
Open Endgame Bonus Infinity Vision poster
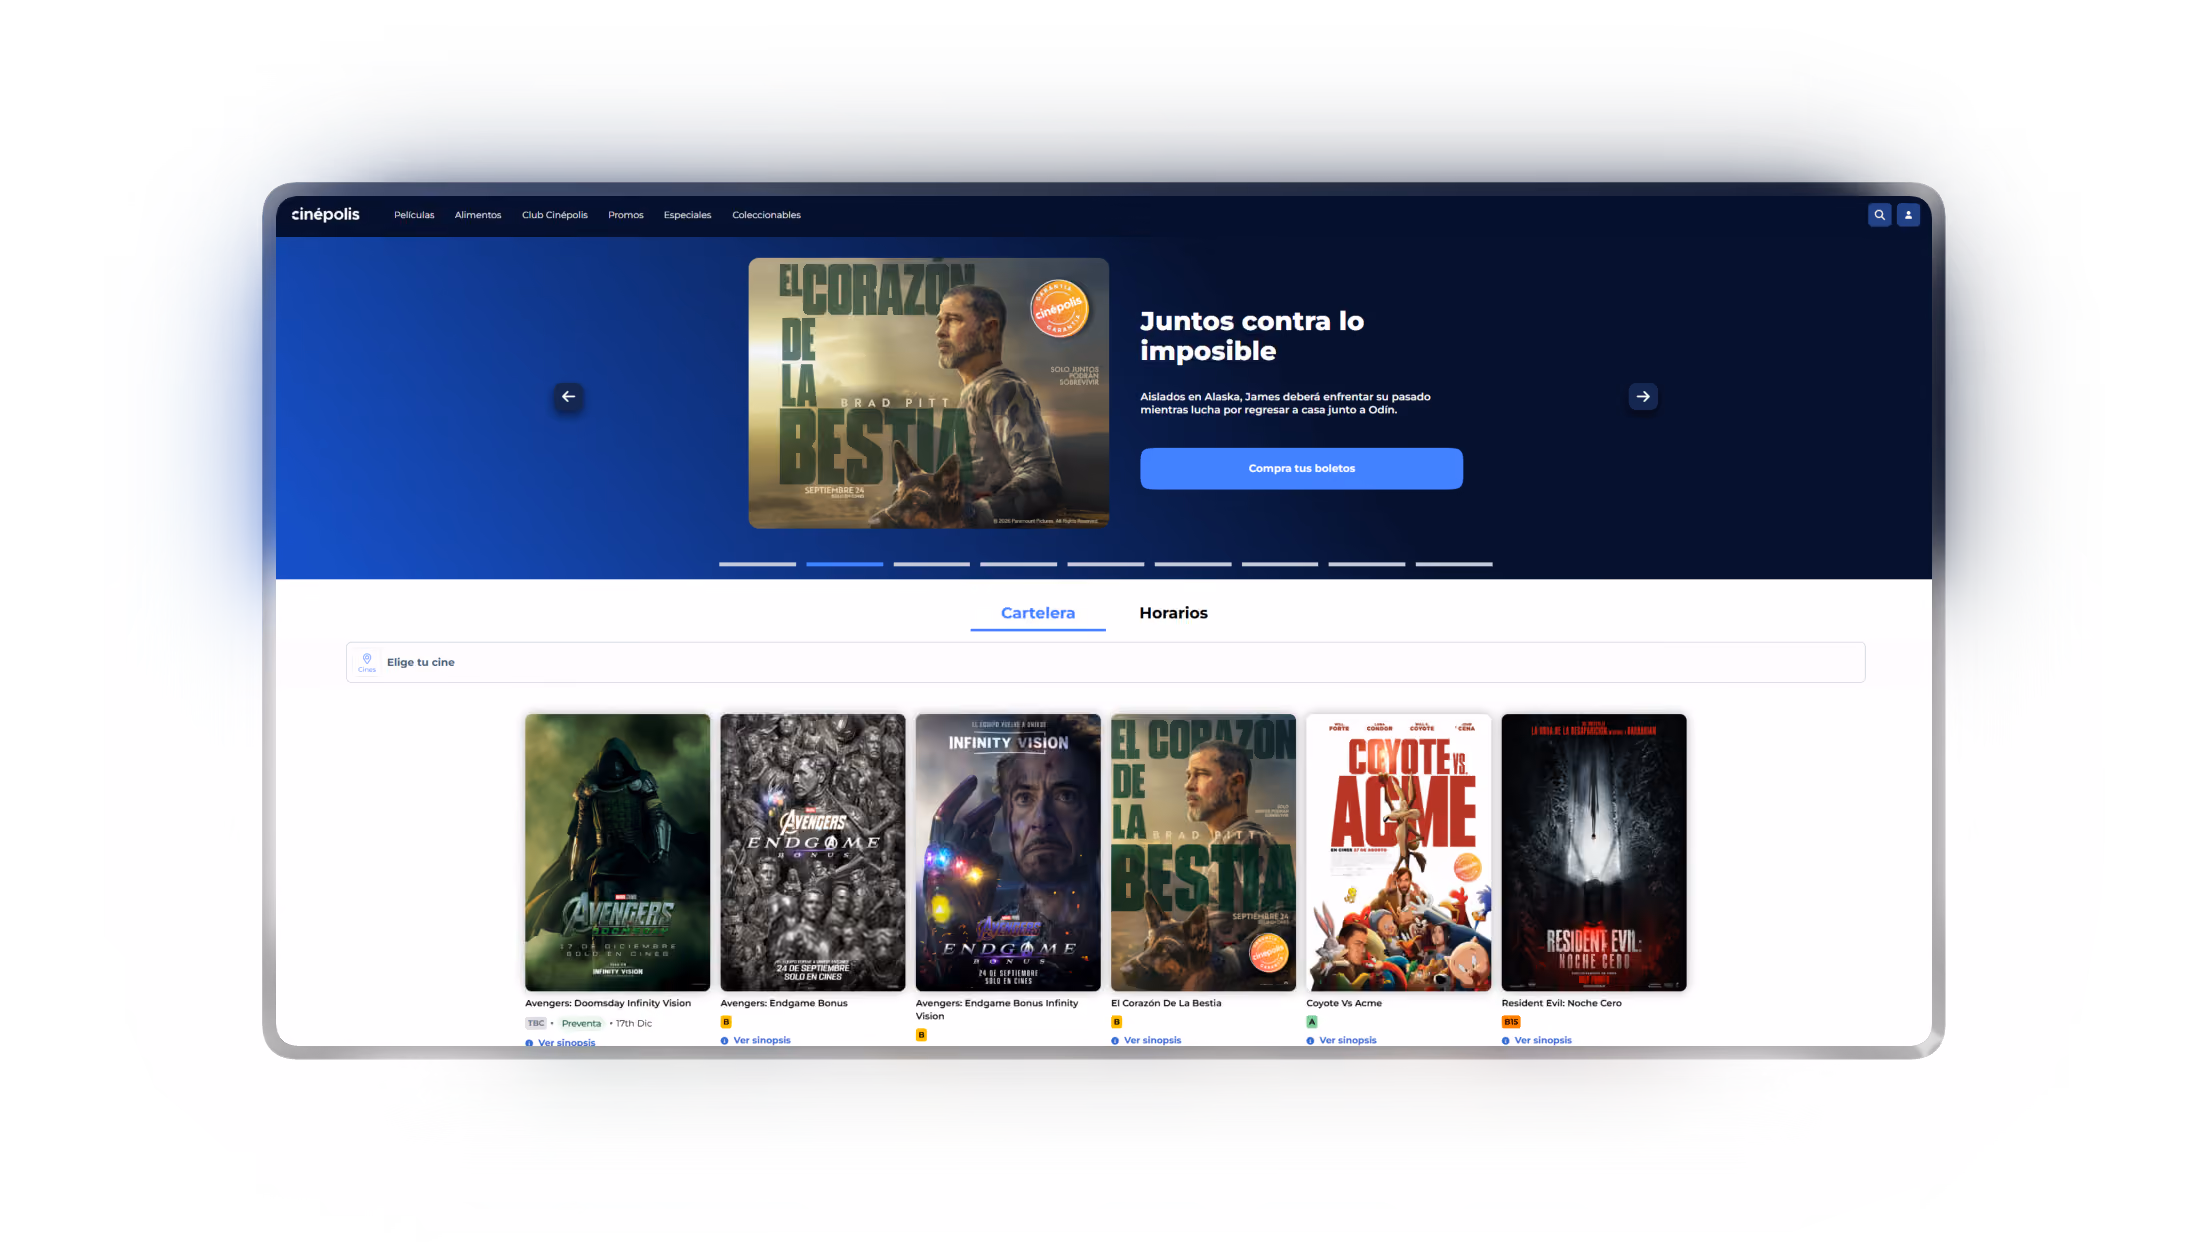[1008, 852]
